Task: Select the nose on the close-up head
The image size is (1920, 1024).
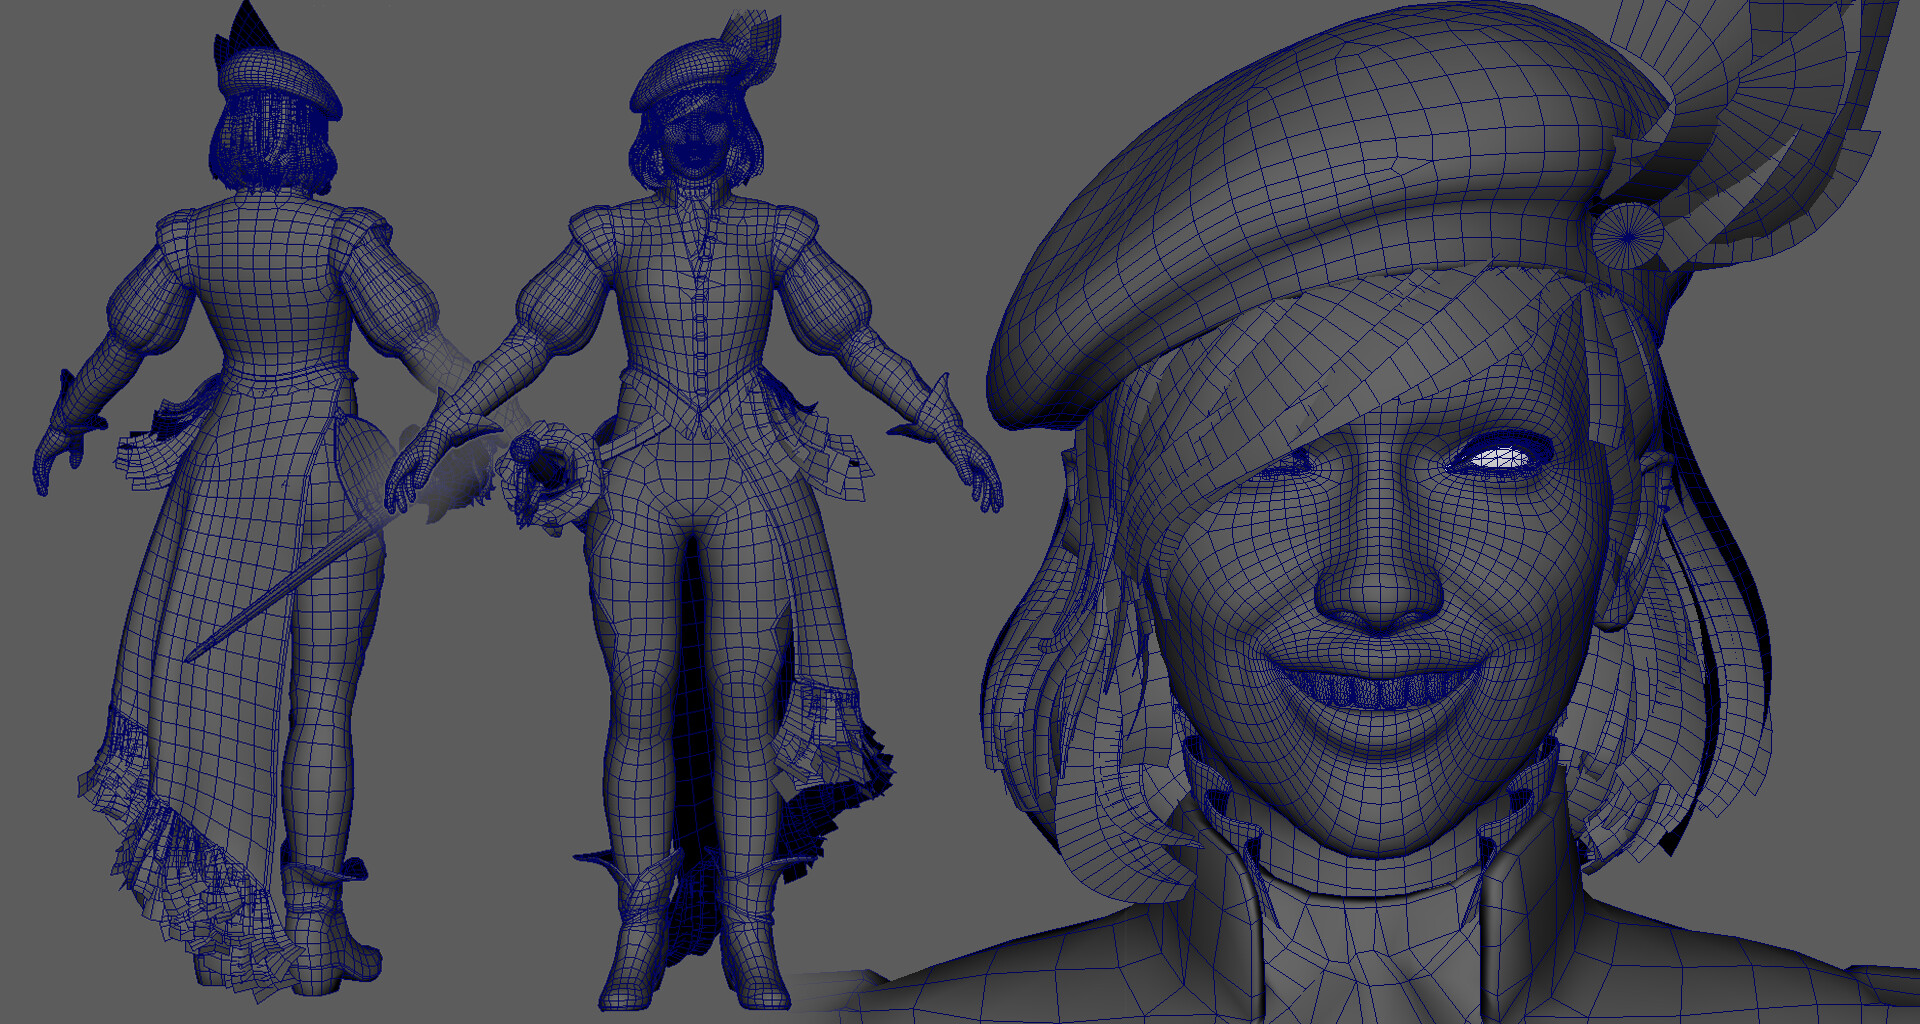Action: [x=1380, y=580]
